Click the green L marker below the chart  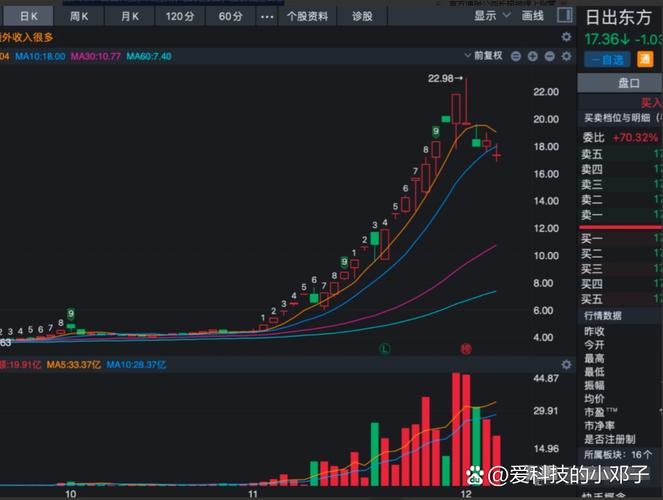pos(384,349)
